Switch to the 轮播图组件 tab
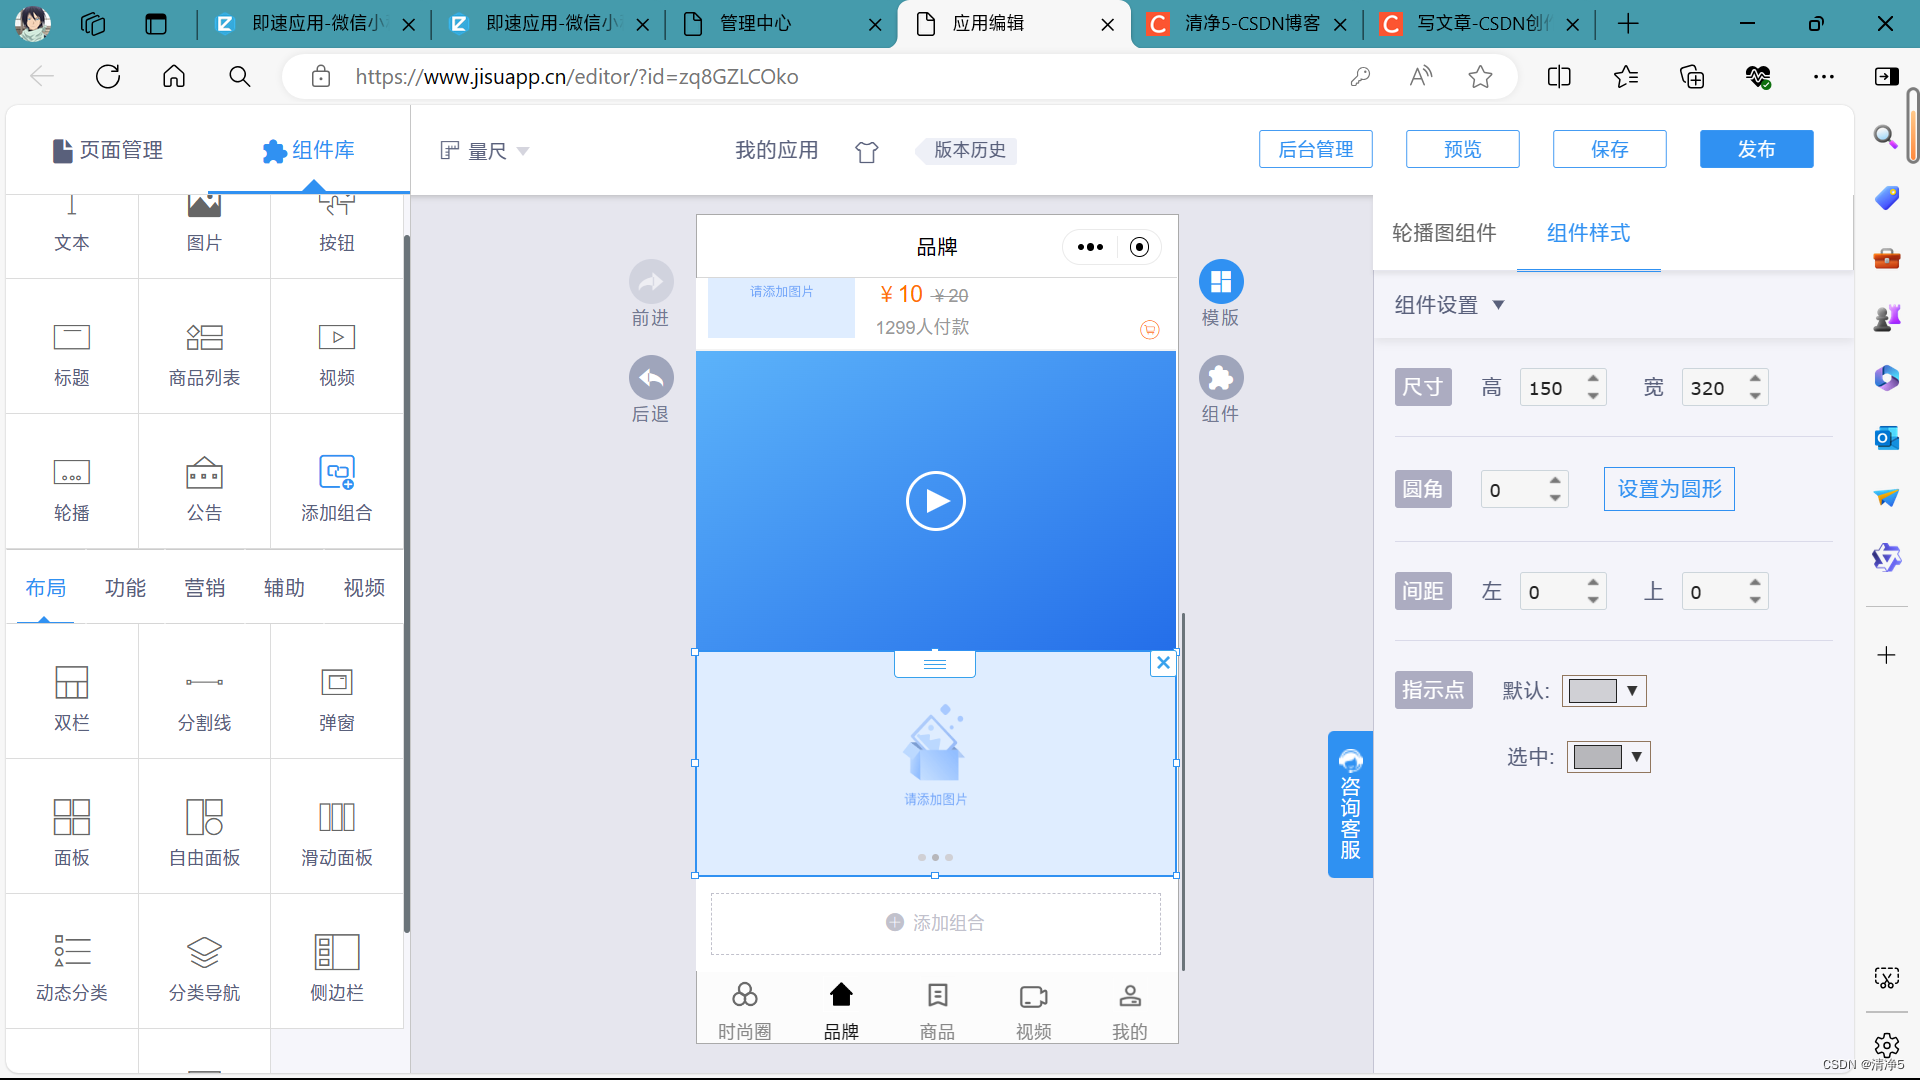The width and height of the screenshot is (1920, 1080). click(x=1444, y=233)
